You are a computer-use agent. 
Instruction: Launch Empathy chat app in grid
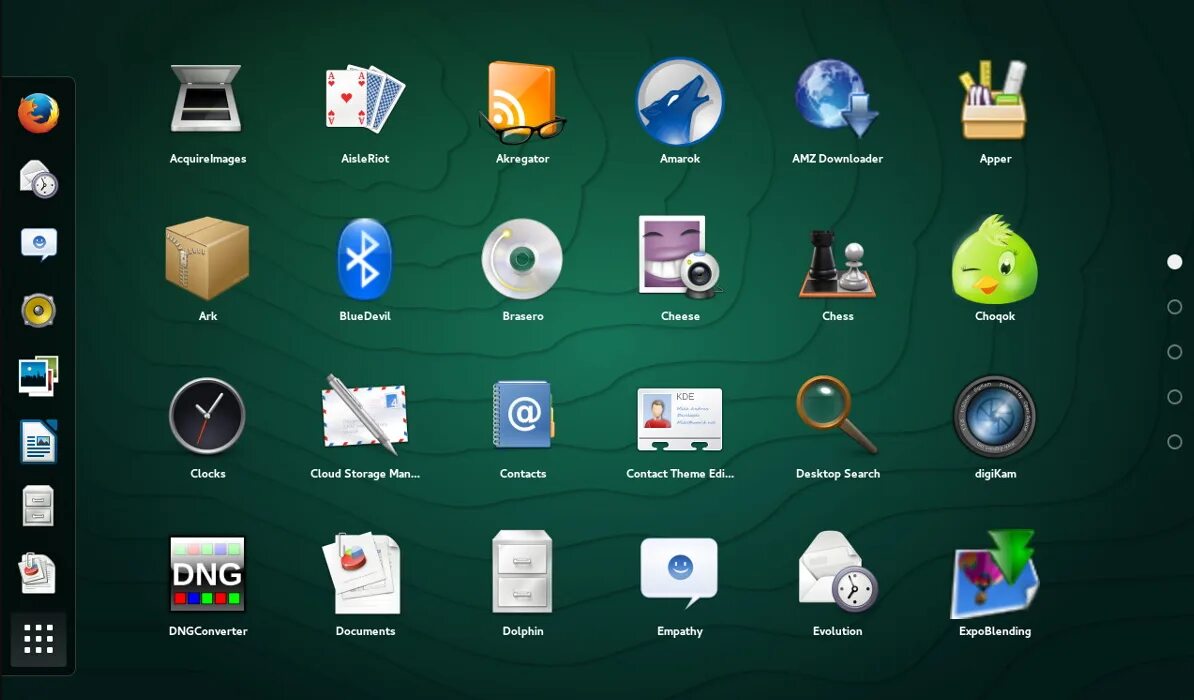click(679, 571)
